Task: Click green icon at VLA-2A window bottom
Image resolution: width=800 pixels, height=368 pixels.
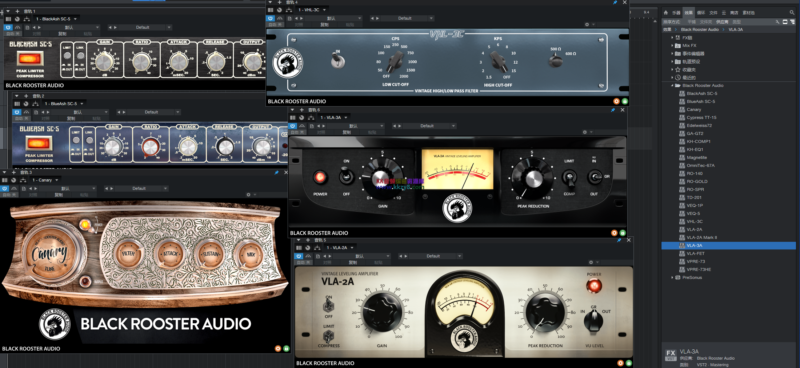Action: click(x=629, y=363)
